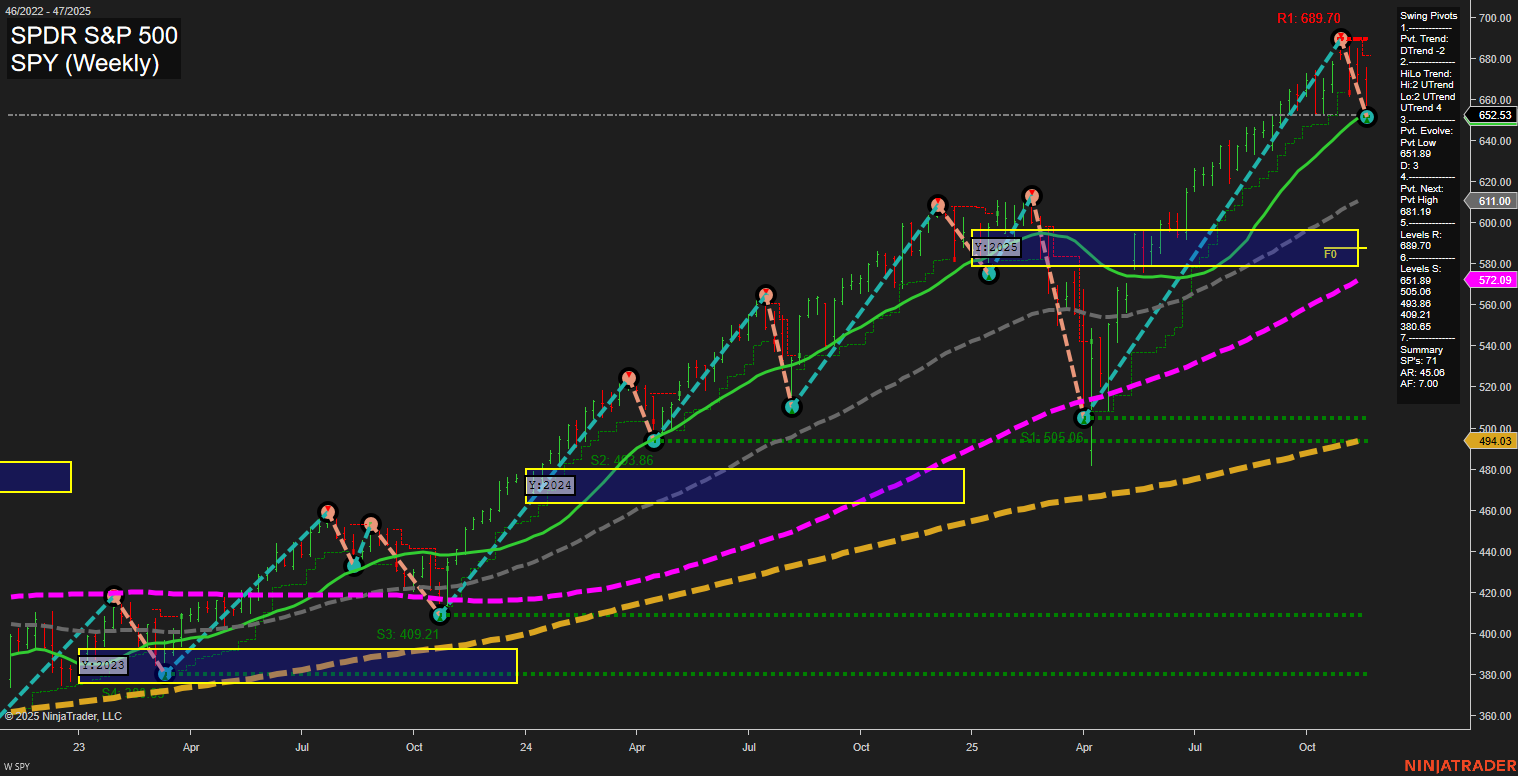
Task: Open the W SPY chart tab
Action: [x=17, y=766]
